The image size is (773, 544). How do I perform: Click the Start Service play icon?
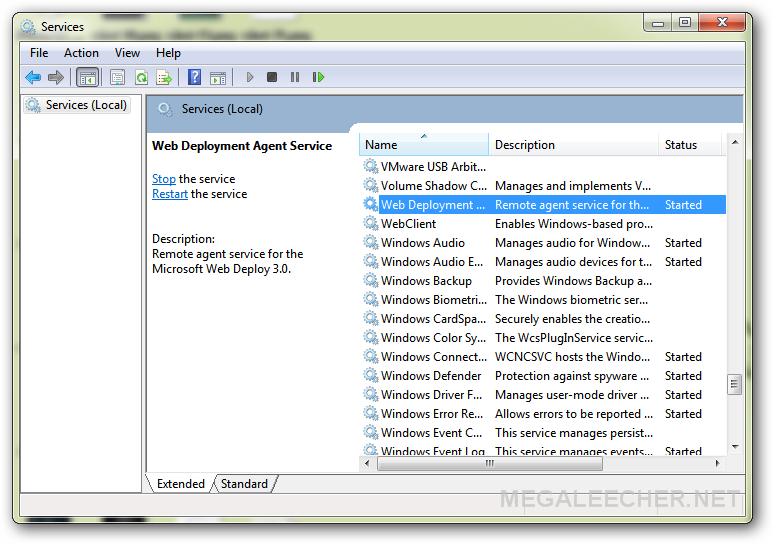coord(249,77)
